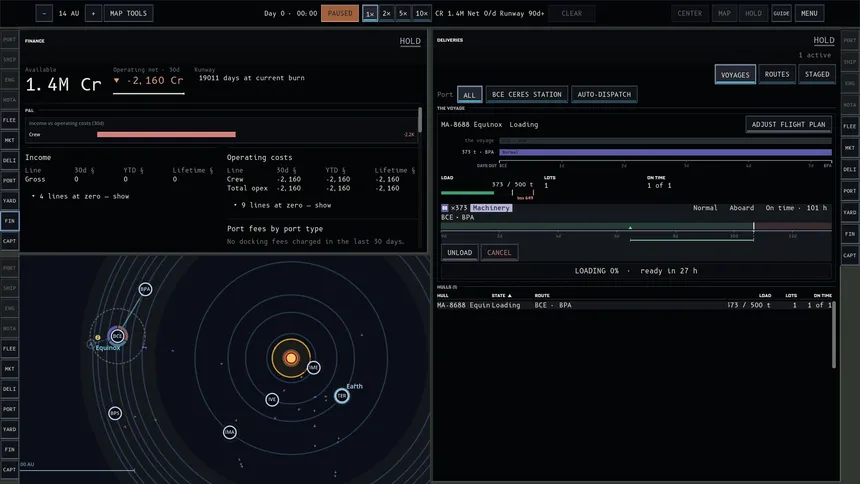Viewport: 860px width, 484px height.
Task: Click the CLEAR button in top bar
Action: point(572,13)
